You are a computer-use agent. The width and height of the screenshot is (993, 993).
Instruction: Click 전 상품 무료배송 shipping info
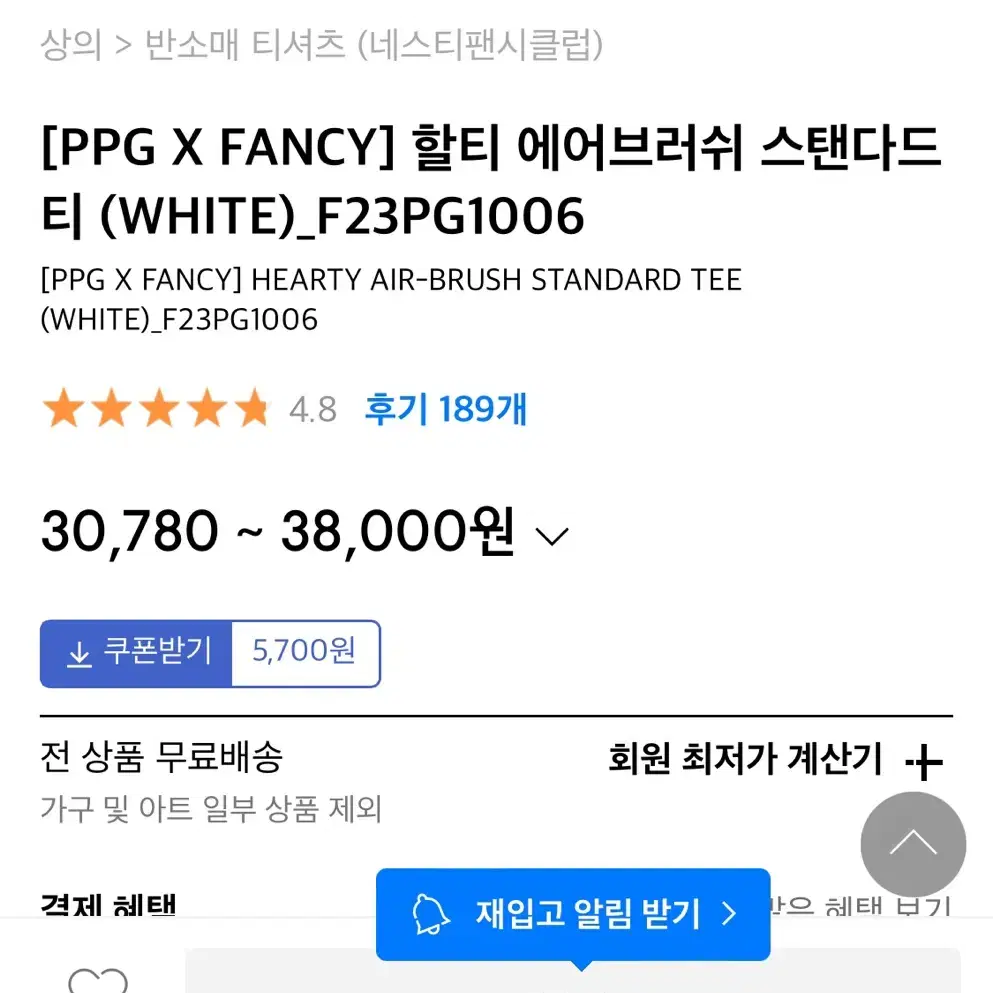[161, 756]
